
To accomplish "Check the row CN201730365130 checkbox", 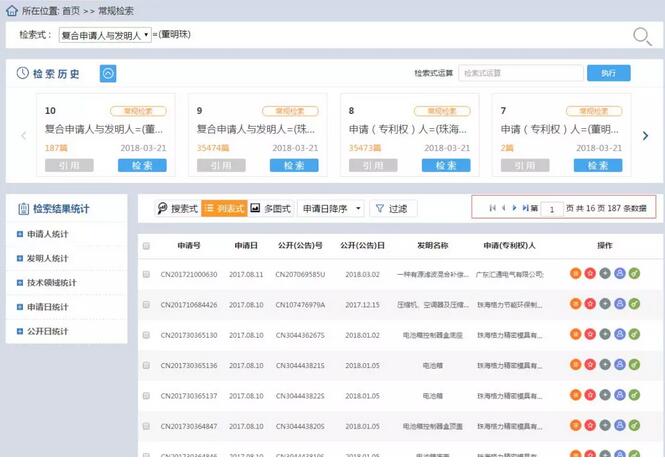I will [x=146, y=335].
